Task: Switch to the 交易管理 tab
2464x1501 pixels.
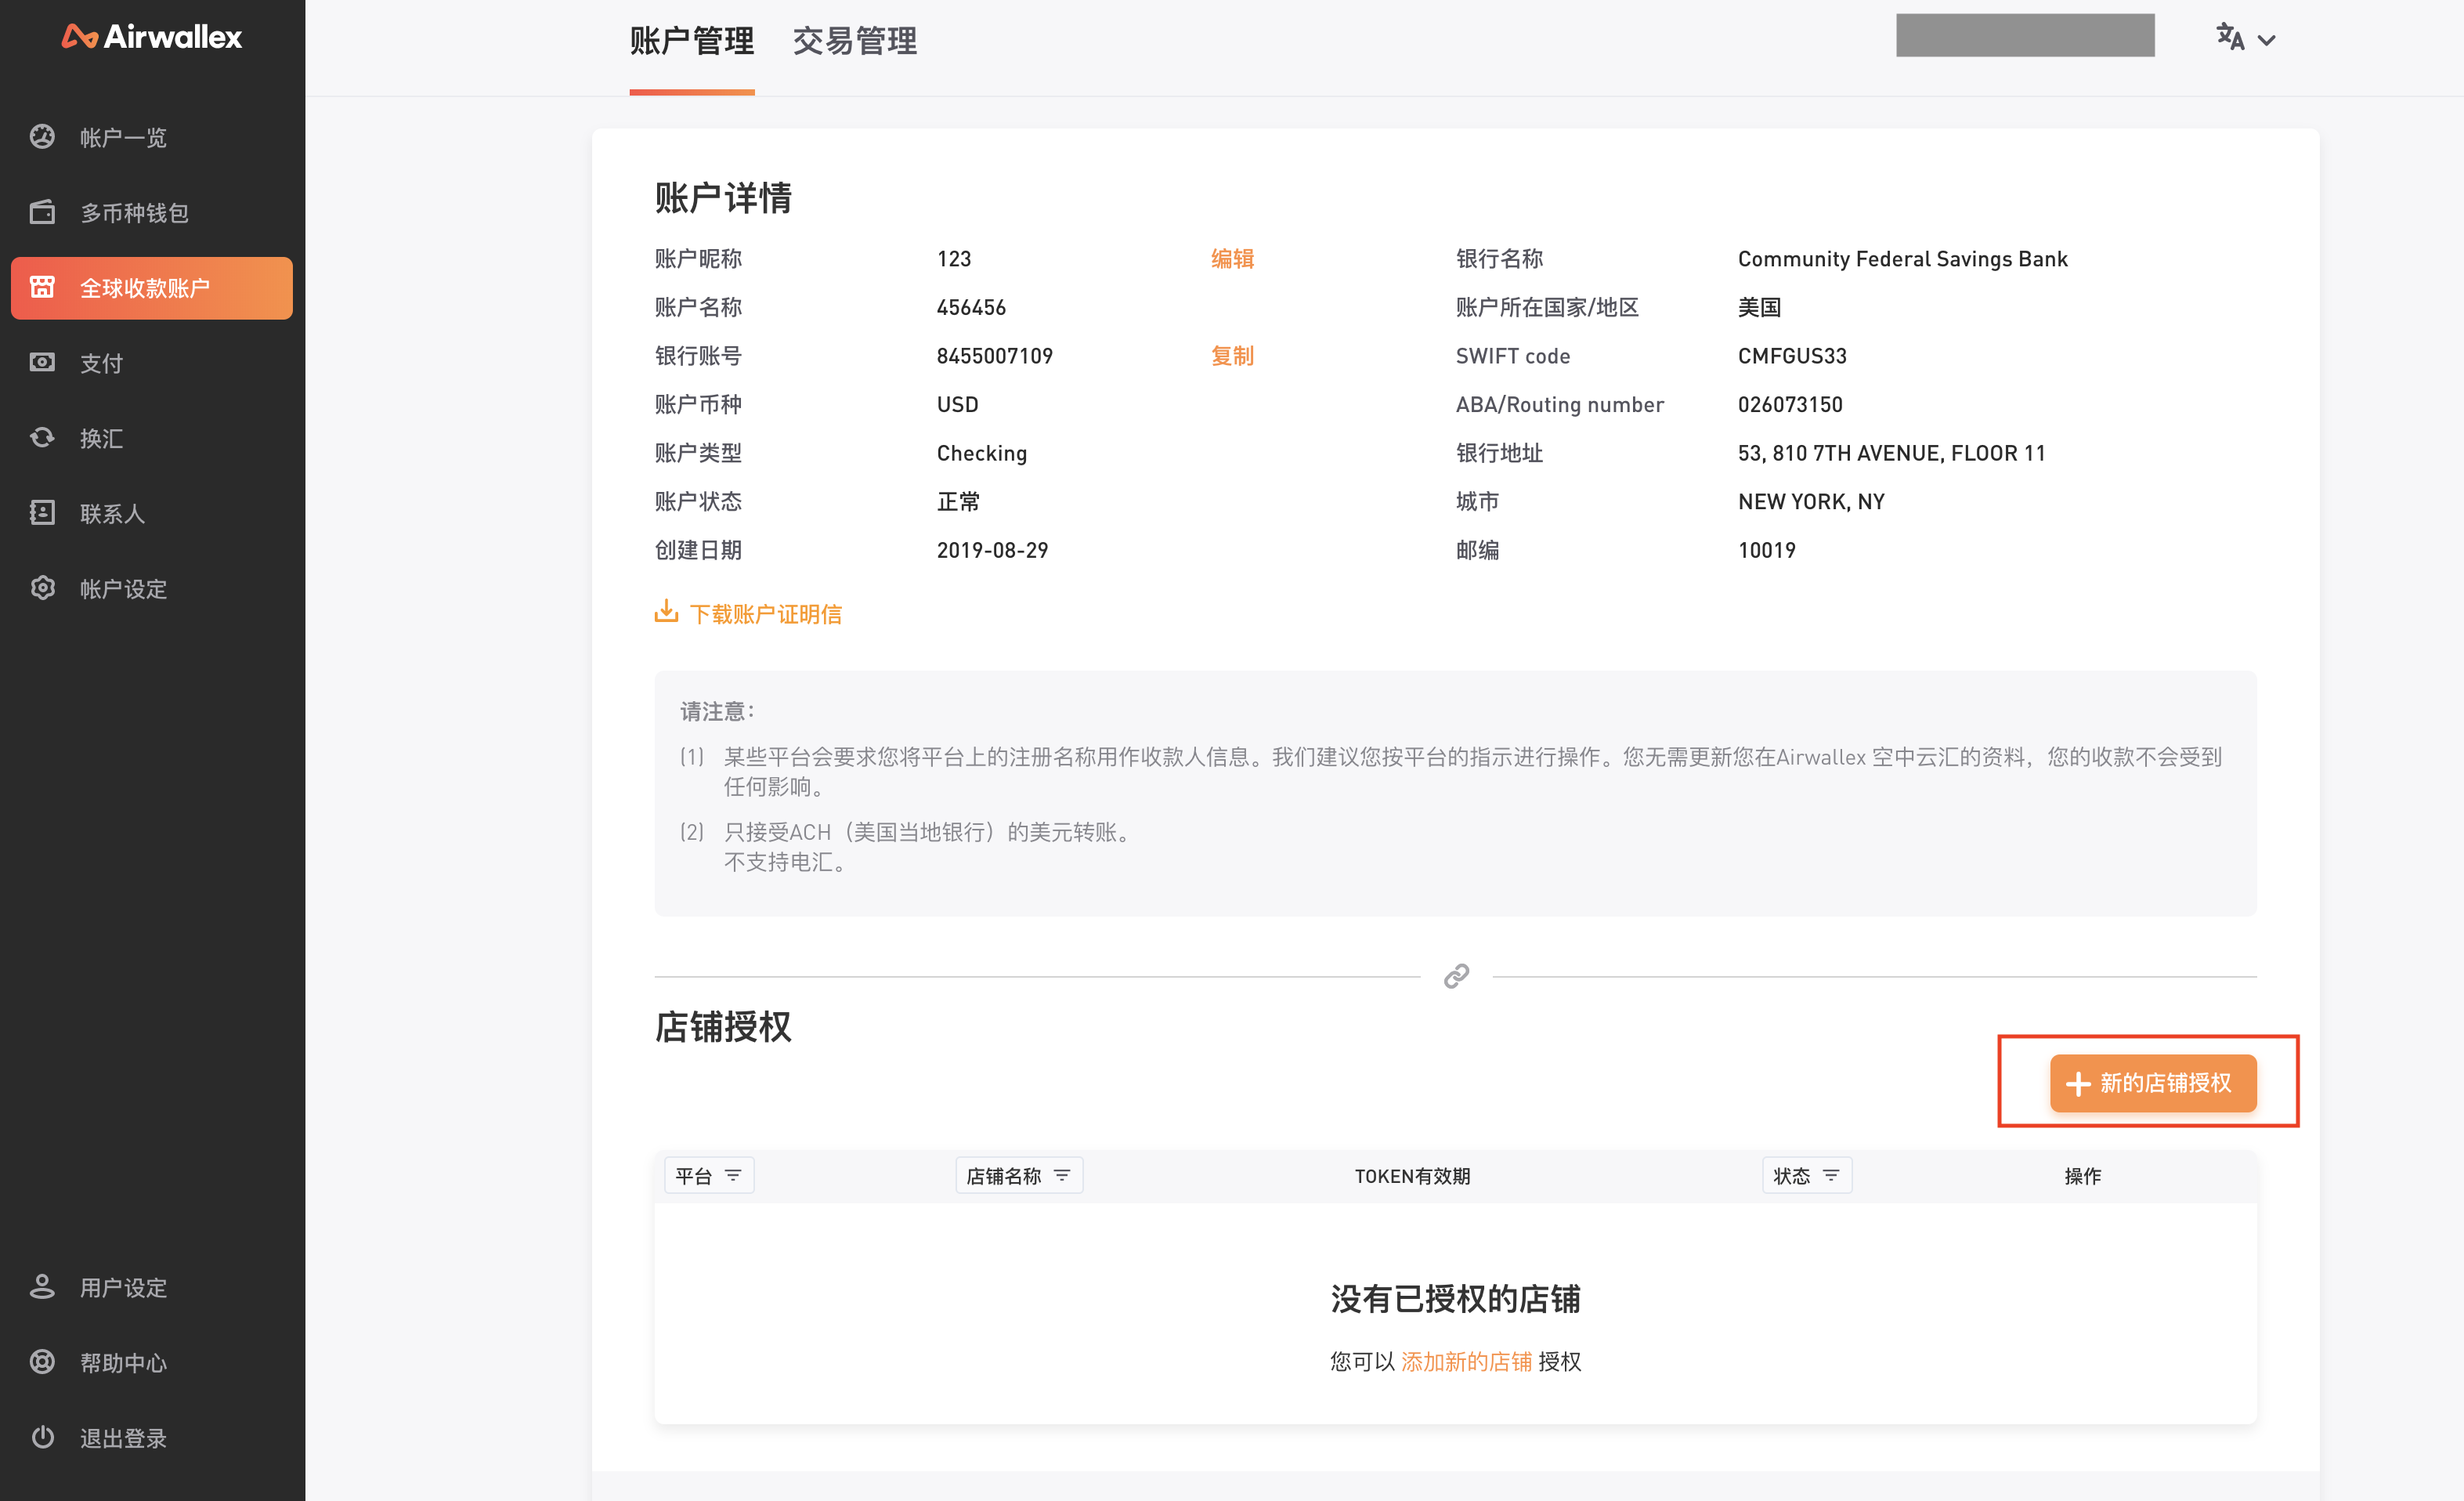Action: point(854,42)
